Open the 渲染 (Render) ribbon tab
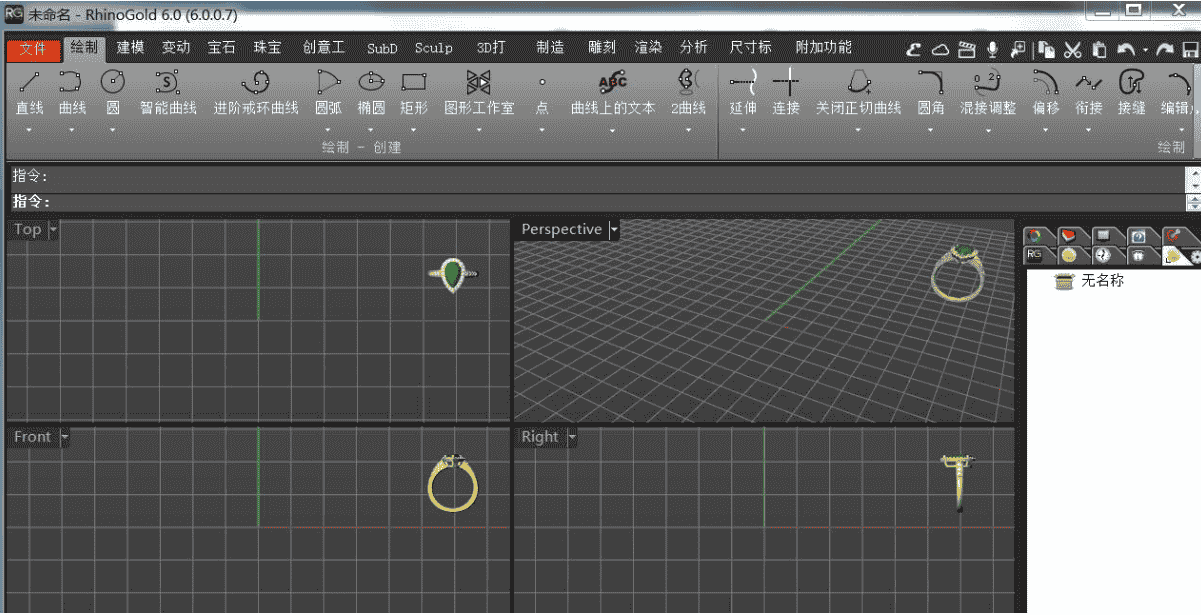Viewport: 1201px width, 615px height. (648, 47)
